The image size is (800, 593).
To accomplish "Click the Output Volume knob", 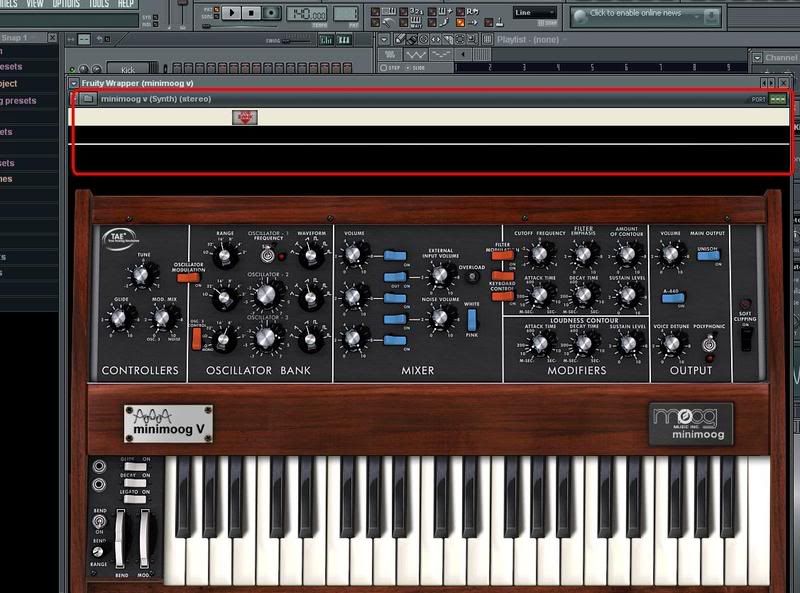I will (670, 254).
